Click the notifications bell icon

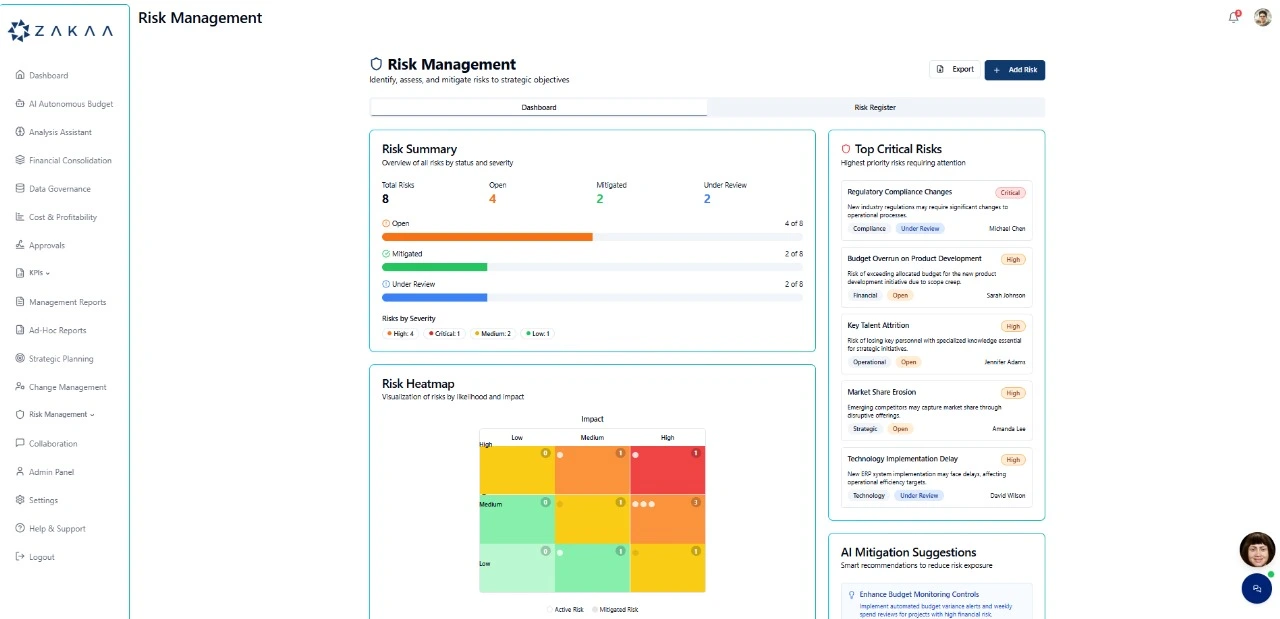(x=1233, y=17)
